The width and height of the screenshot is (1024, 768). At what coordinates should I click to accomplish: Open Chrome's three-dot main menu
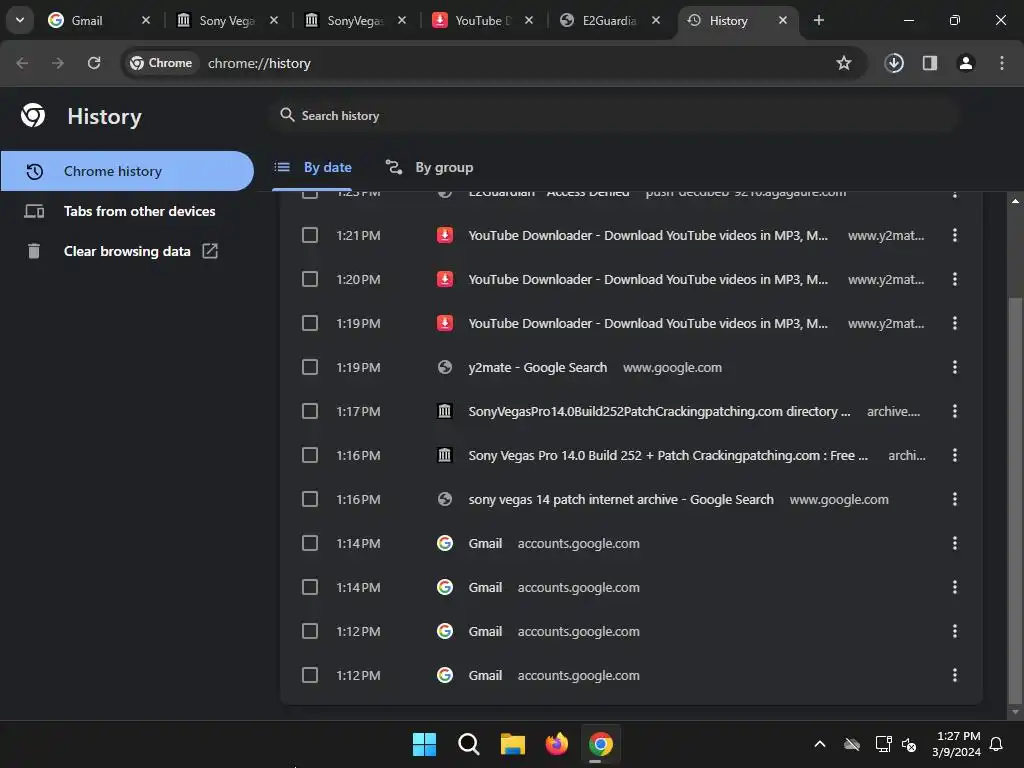pos(1002,63)
